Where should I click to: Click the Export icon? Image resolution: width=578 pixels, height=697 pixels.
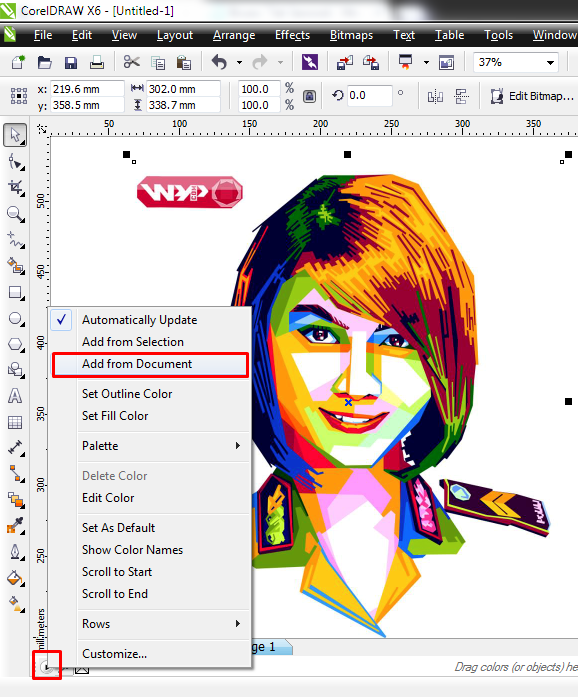371,62
